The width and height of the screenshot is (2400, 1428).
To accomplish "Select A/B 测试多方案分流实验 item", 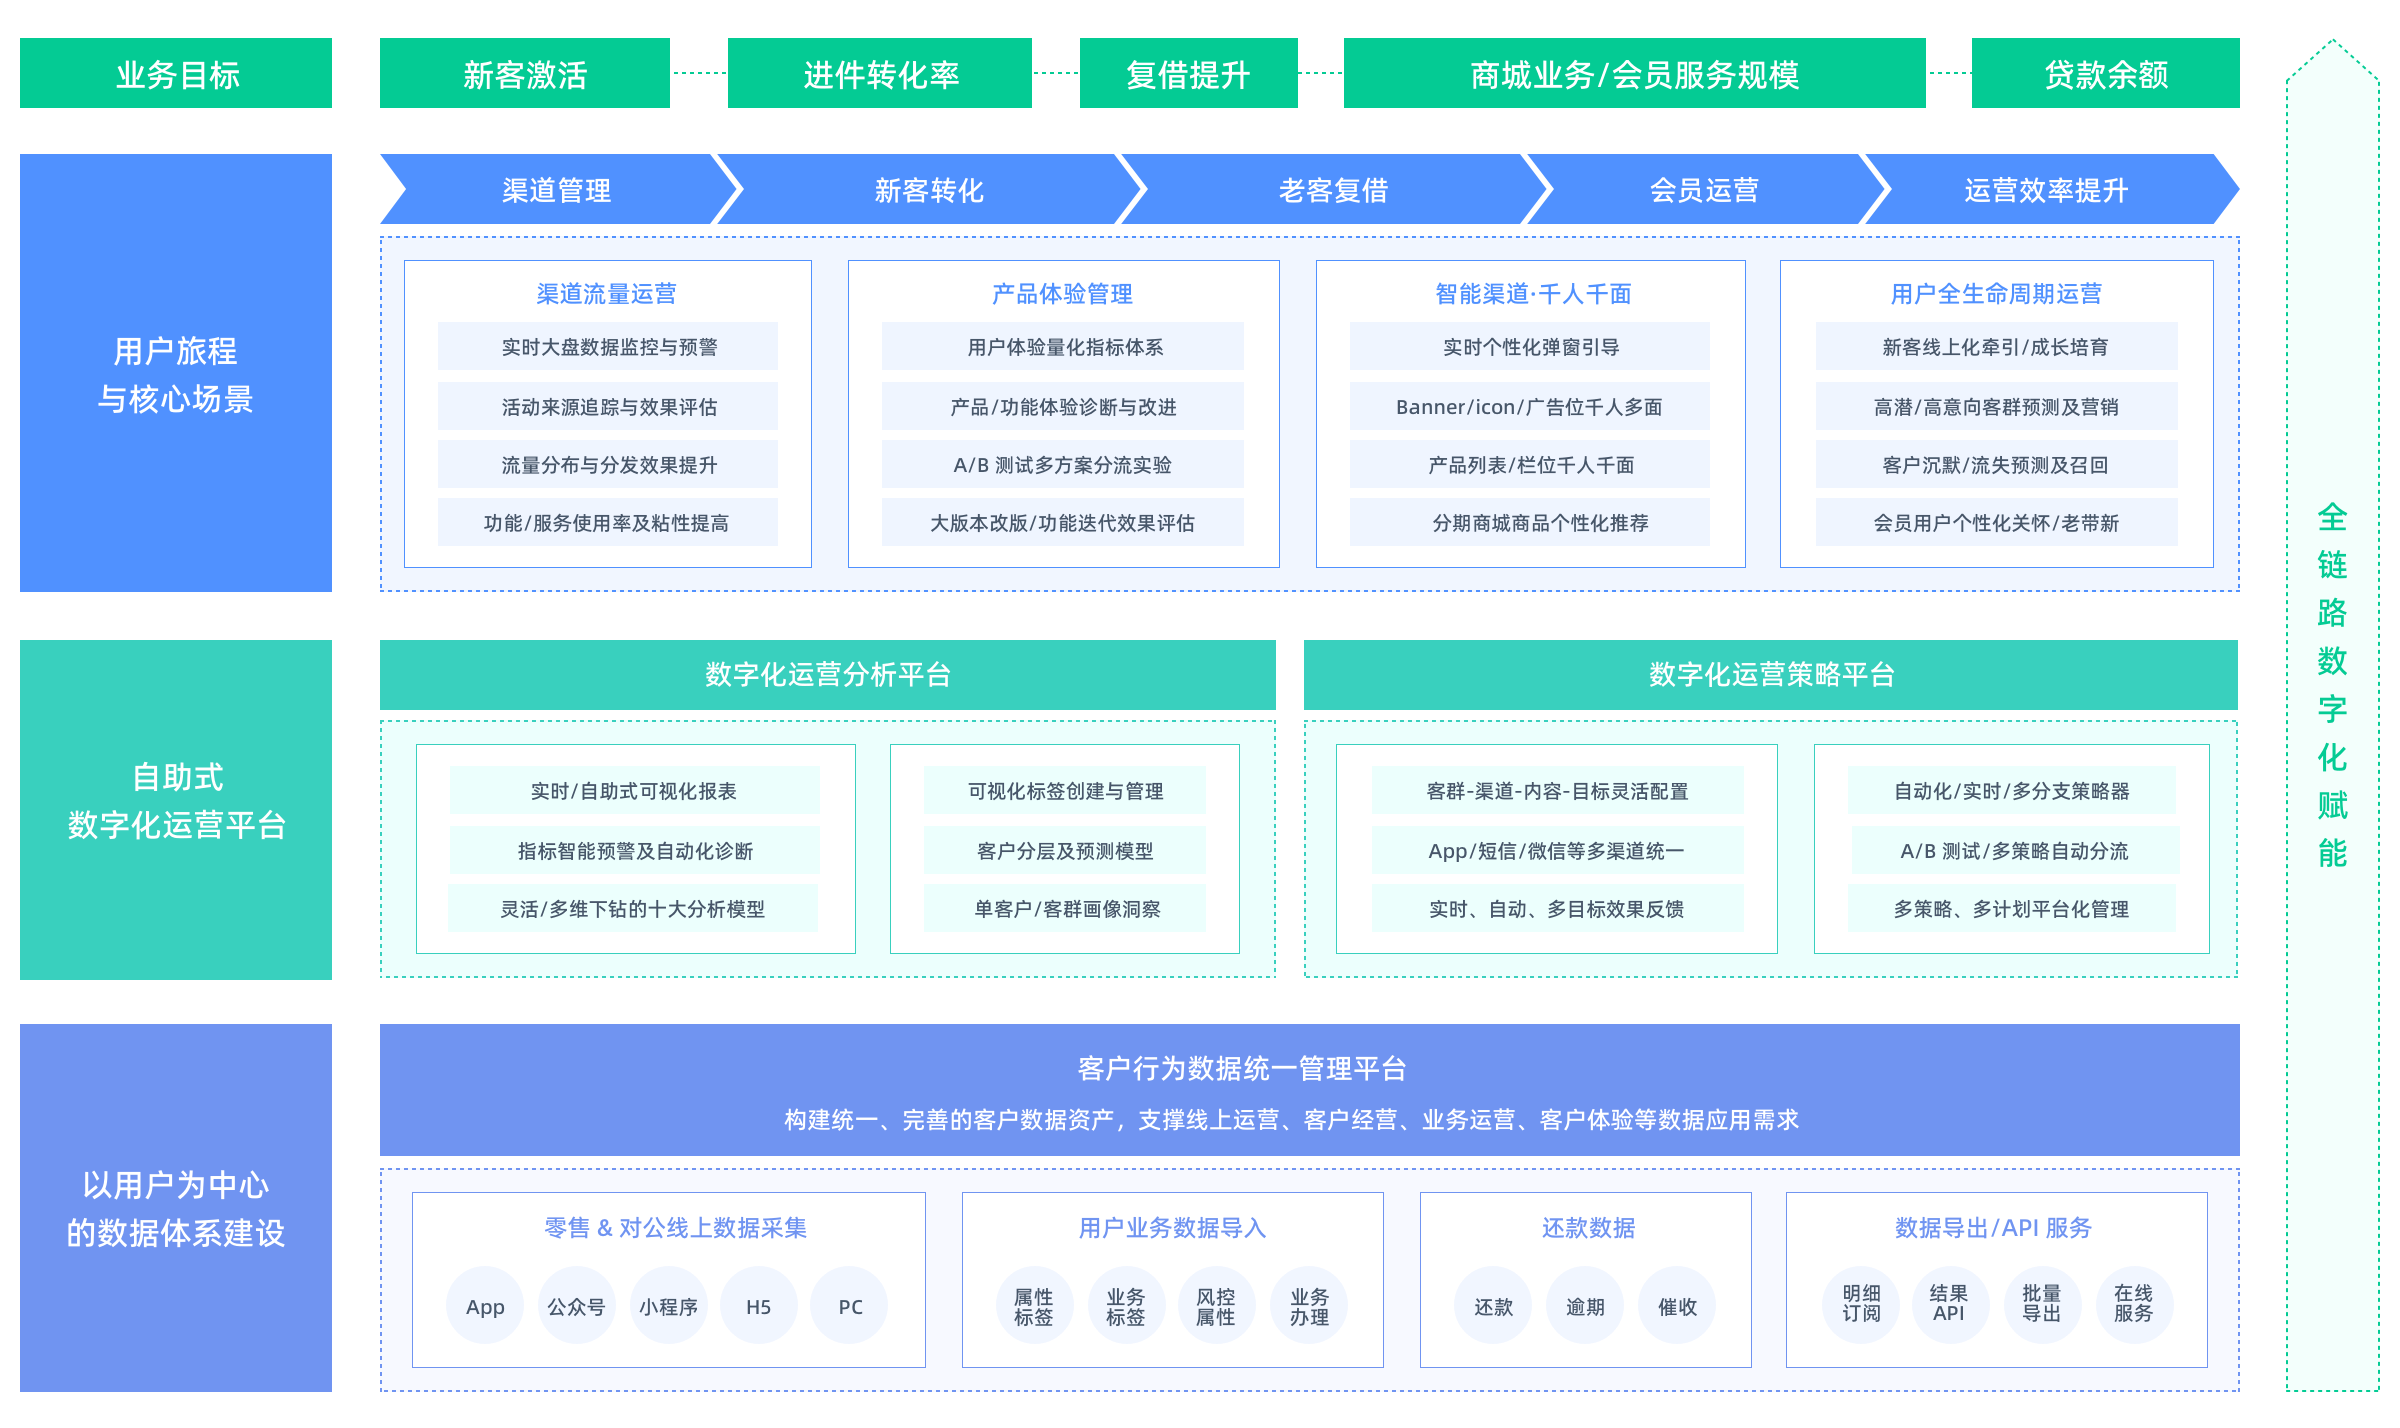I will pos(1063,464).
